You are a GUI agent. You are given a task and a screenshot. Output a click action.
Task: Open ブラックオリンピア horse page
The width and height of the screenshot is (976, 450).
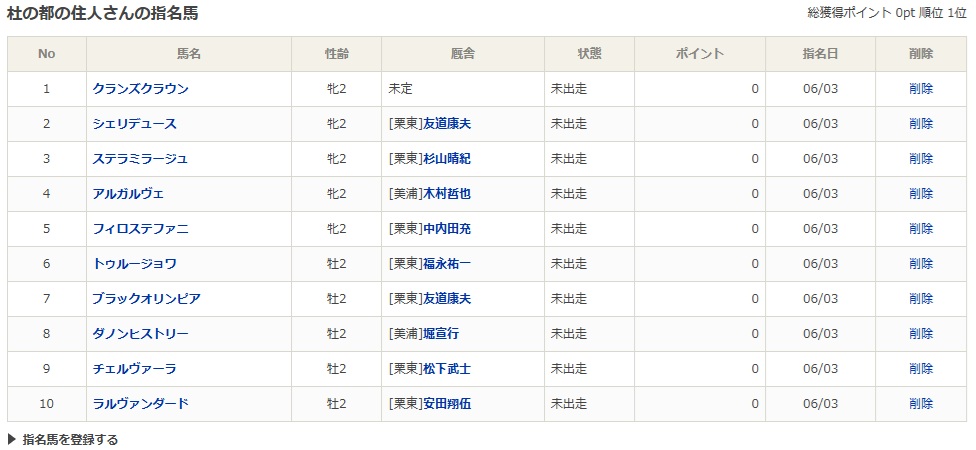[x=146, y=299]
